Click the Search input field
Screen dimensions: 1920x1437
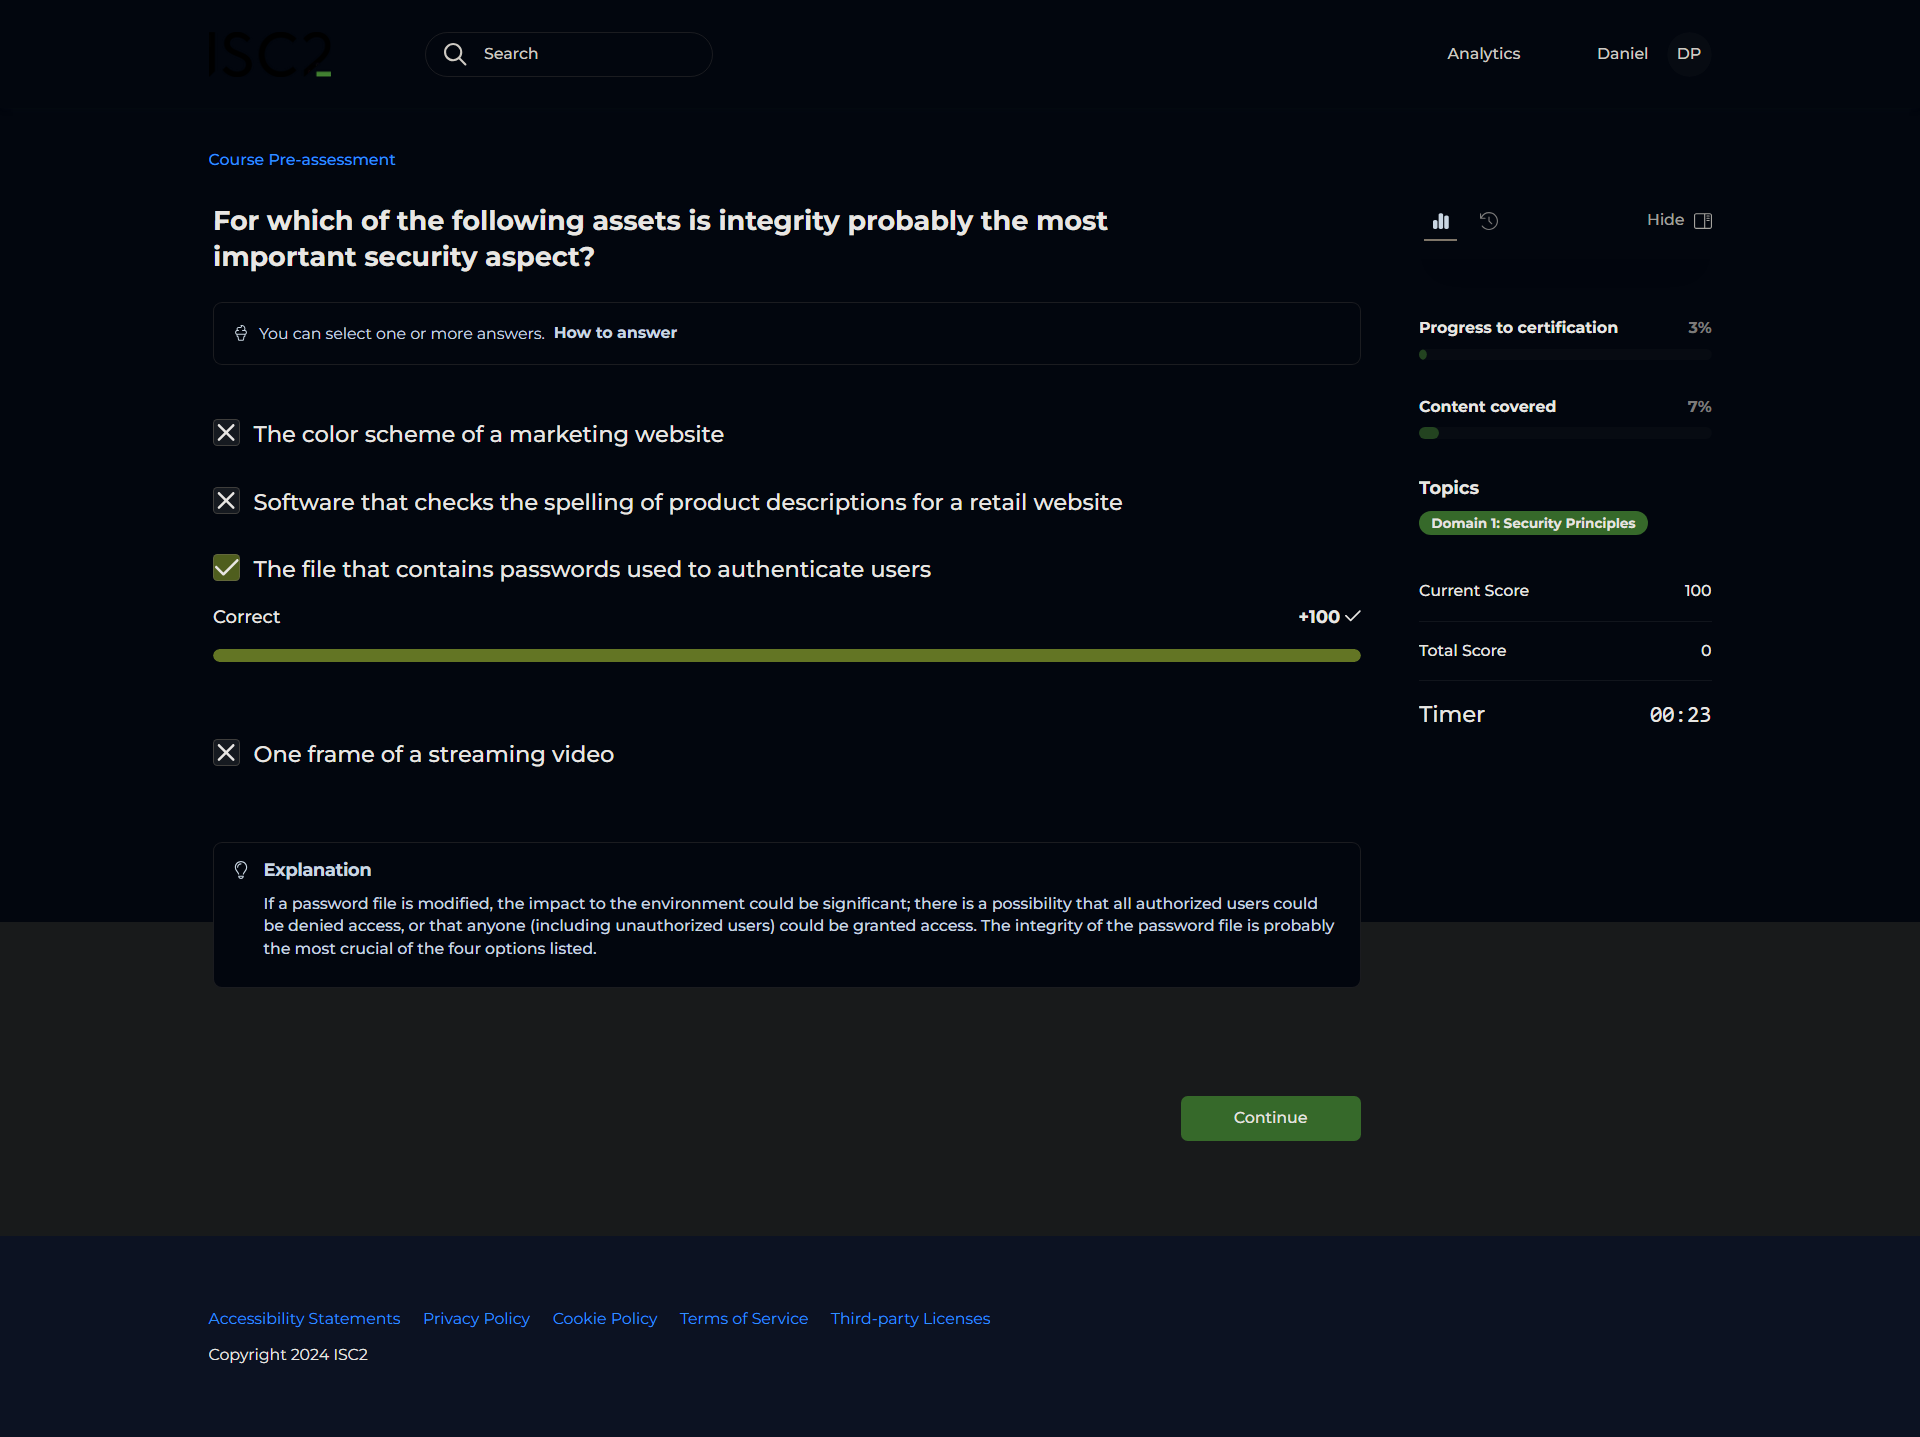point(590,54)
